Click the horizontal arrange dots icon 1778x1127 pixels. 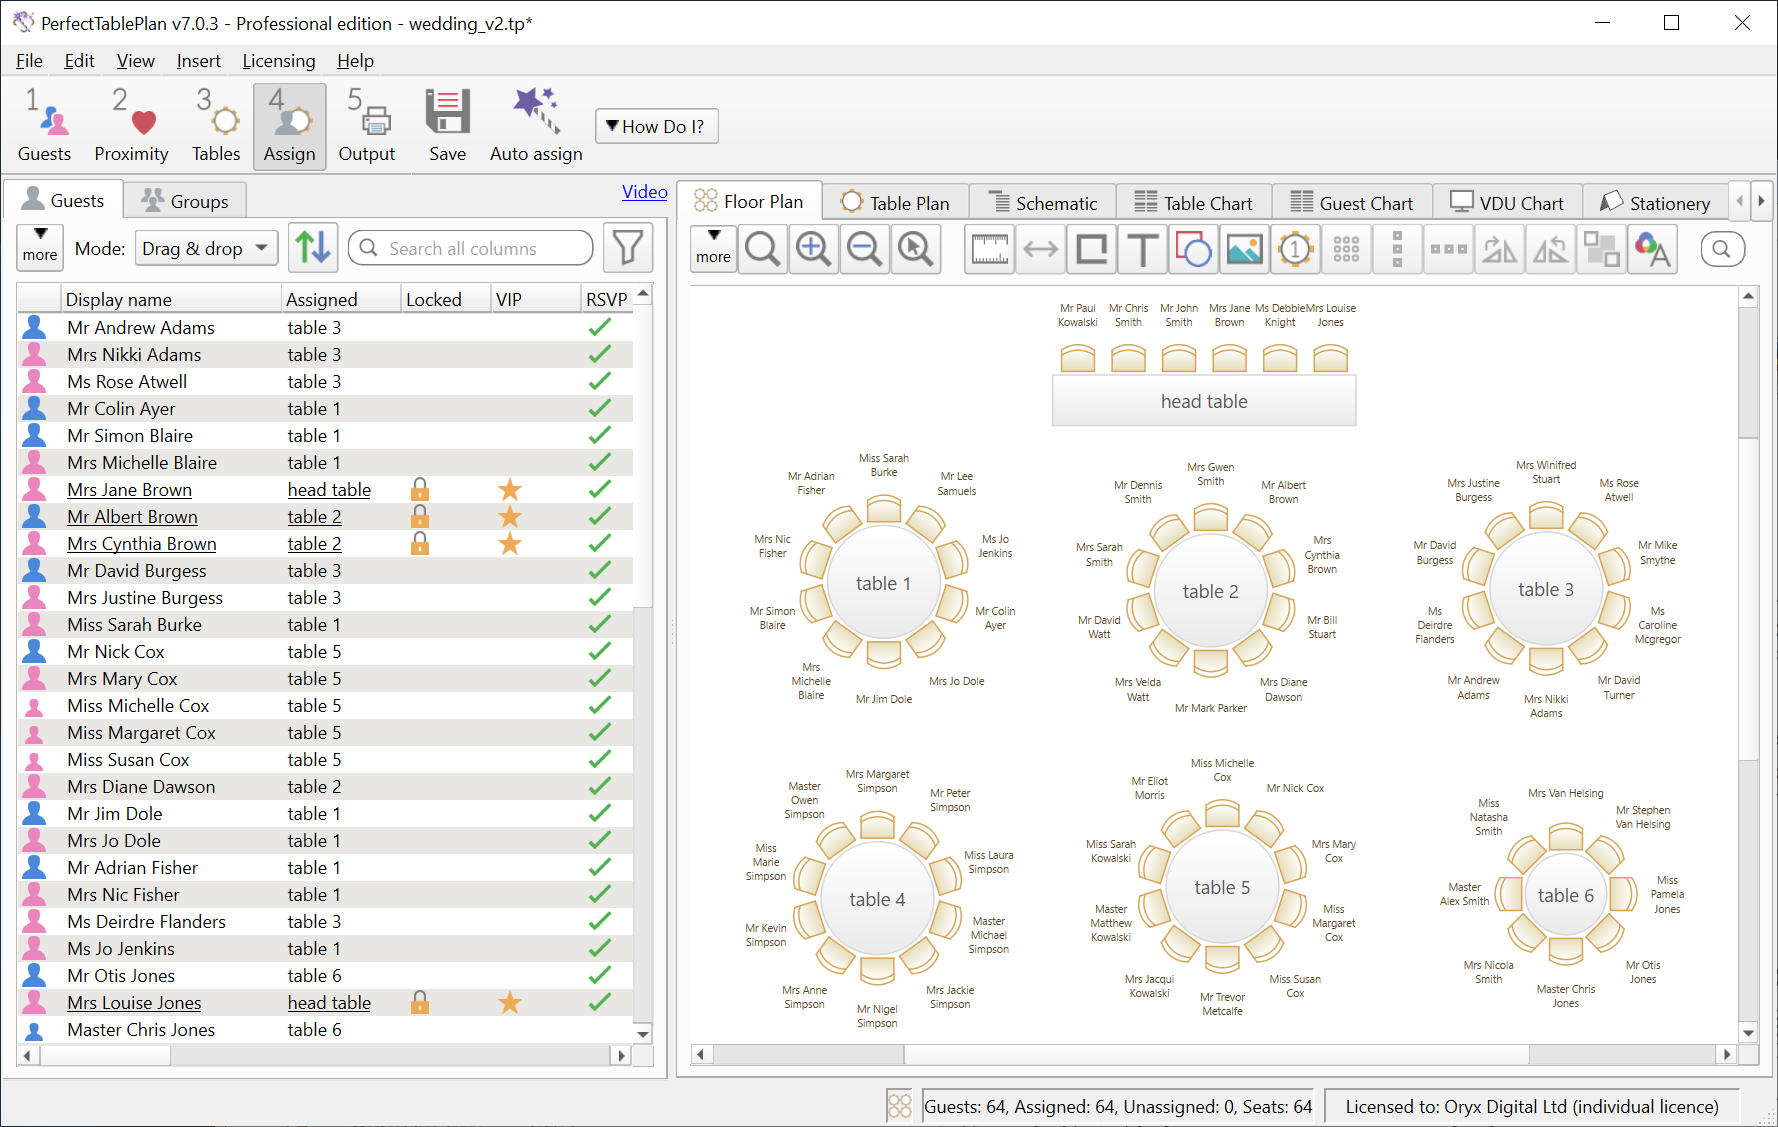1449,250
